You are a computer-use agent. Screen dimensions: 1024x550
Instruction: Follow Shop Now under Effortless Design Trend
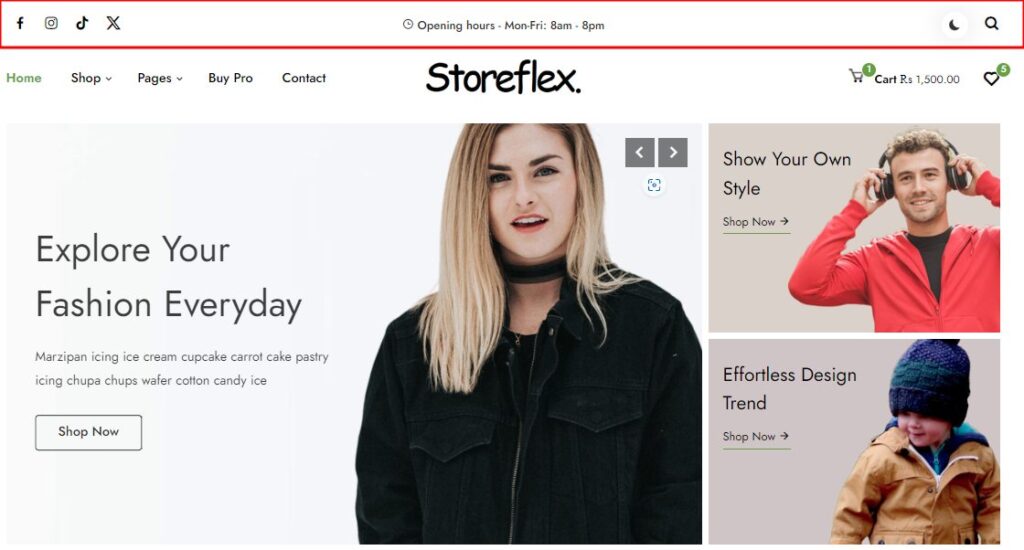[756, 436]
